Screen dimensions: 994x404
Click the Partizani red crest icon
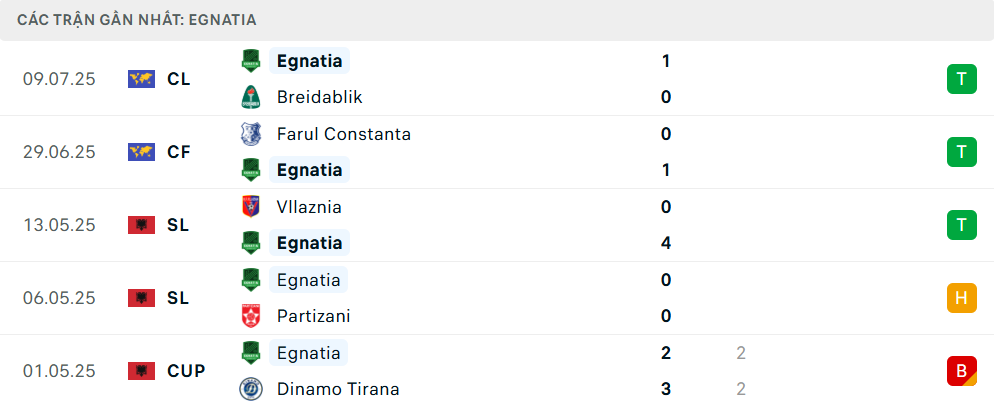click(251, 316)
